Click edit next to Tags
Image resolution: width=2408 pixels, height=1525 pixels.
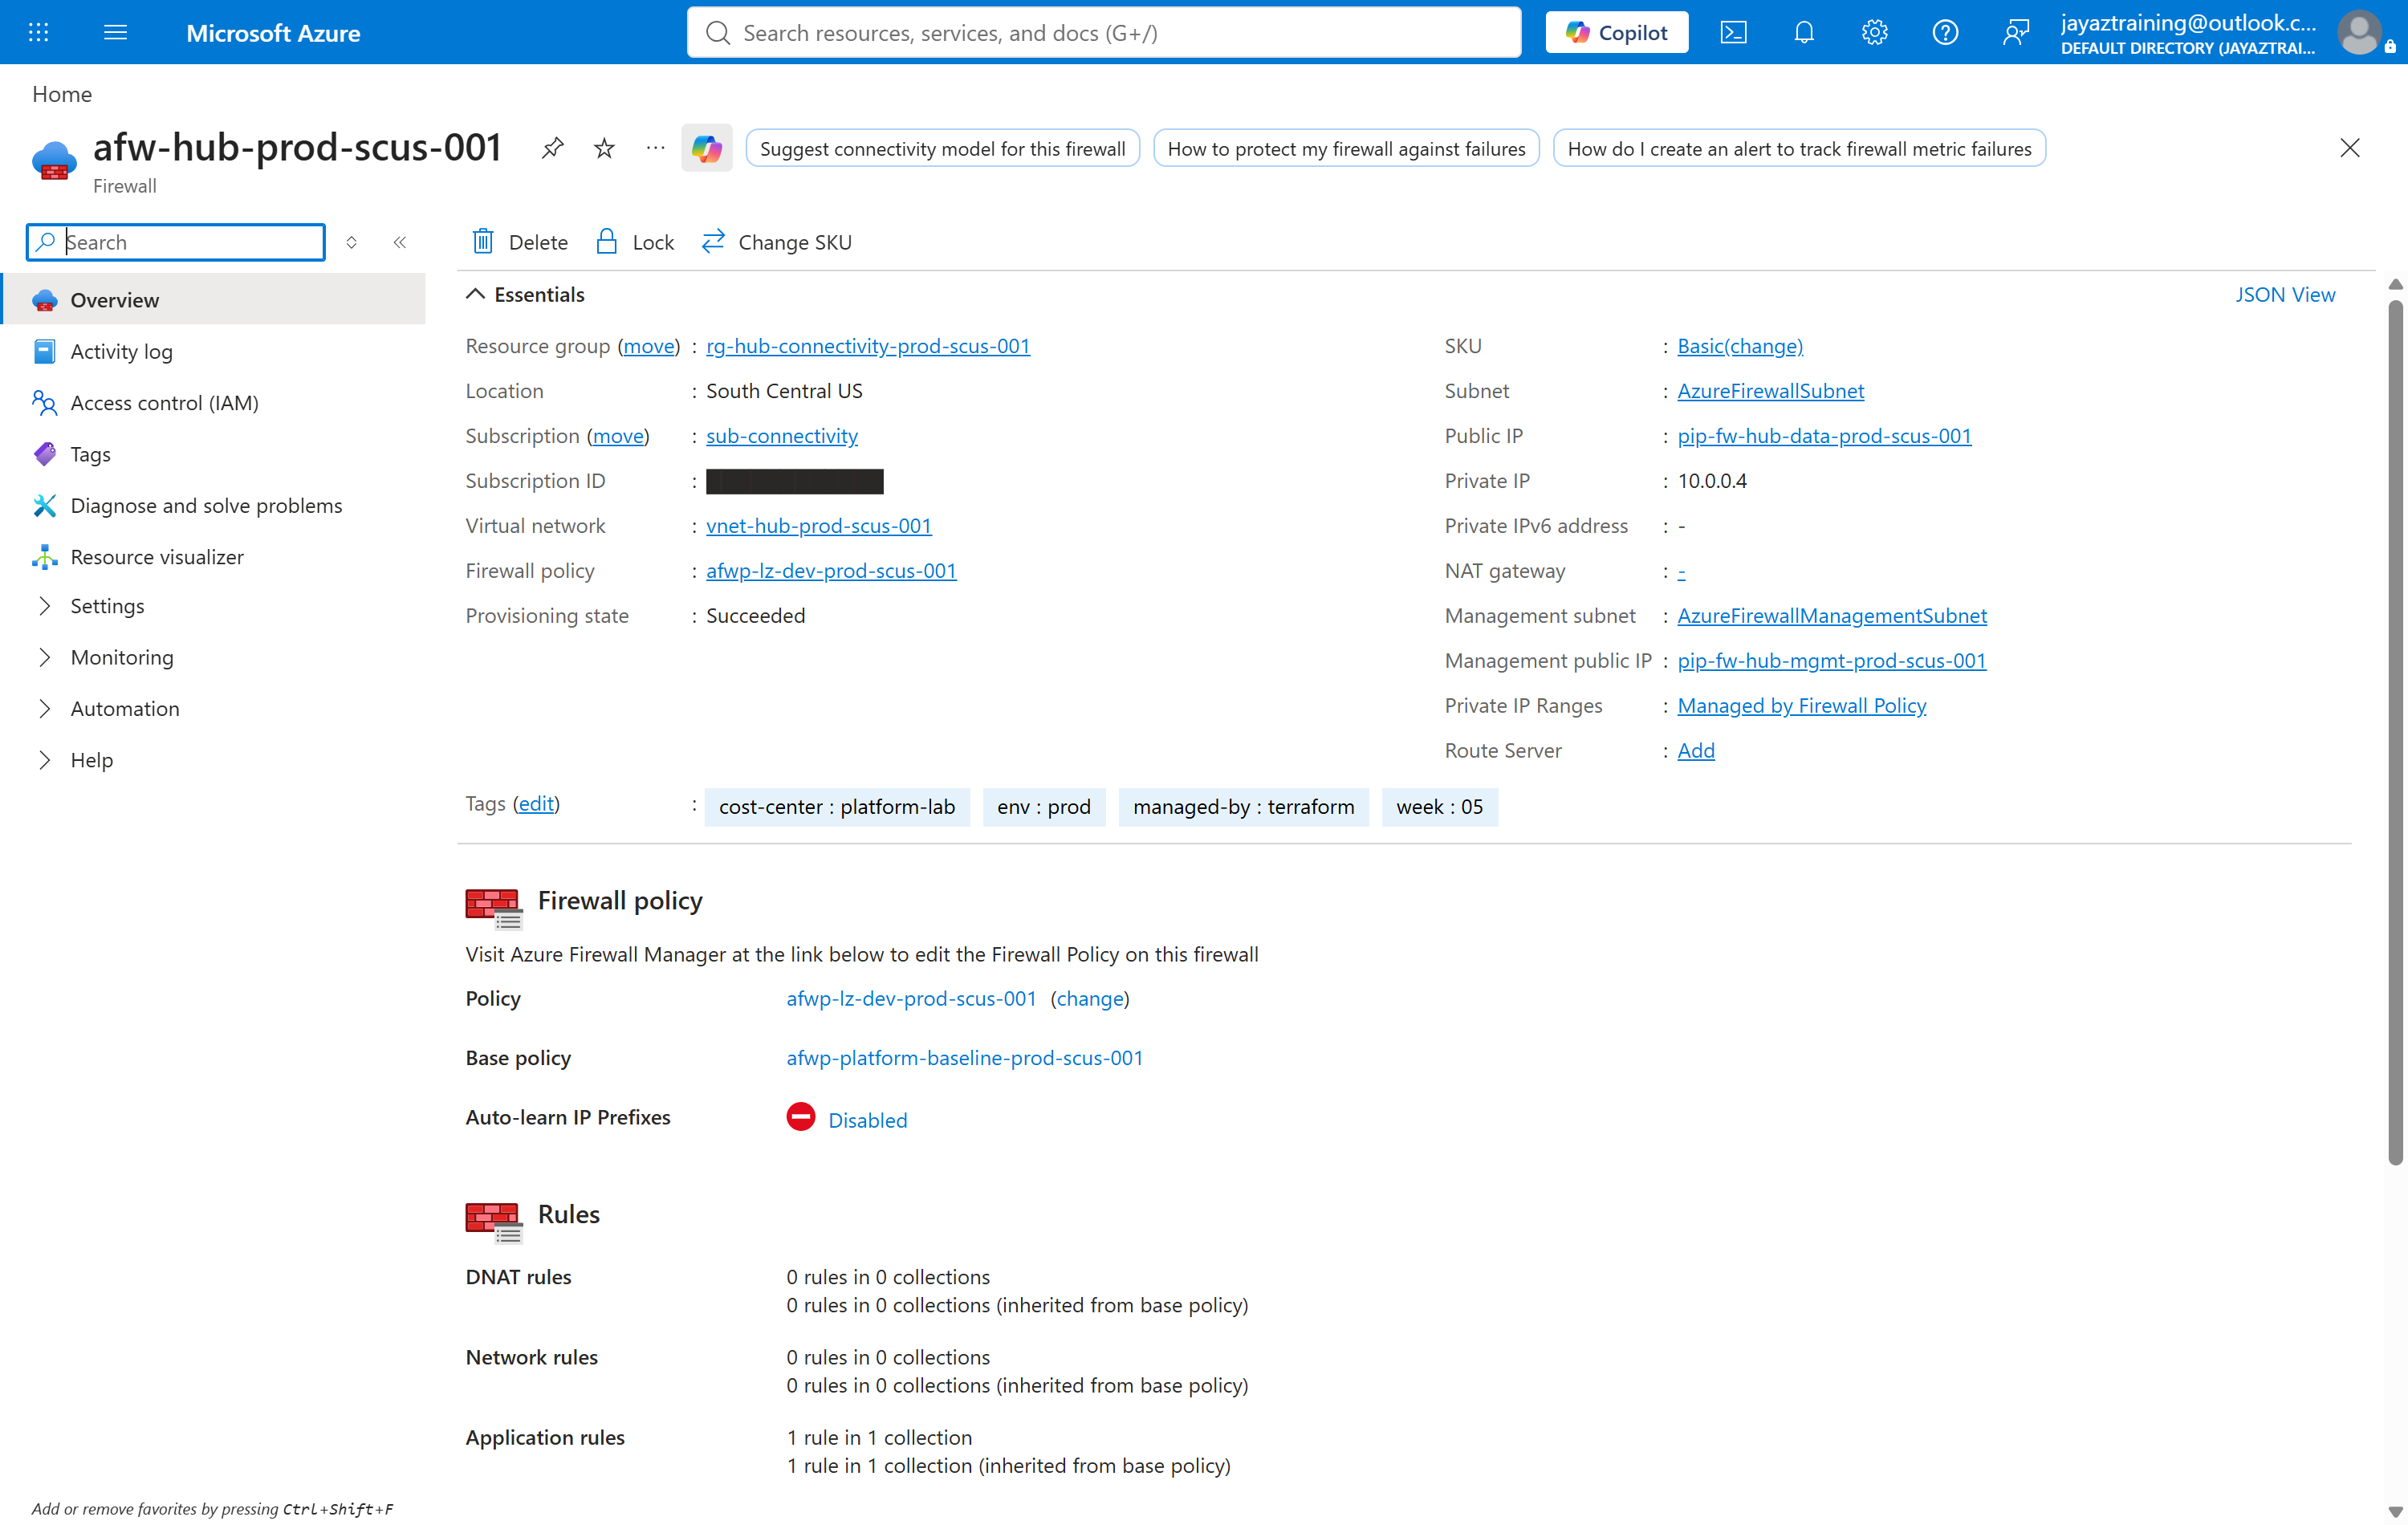[536, 804]
